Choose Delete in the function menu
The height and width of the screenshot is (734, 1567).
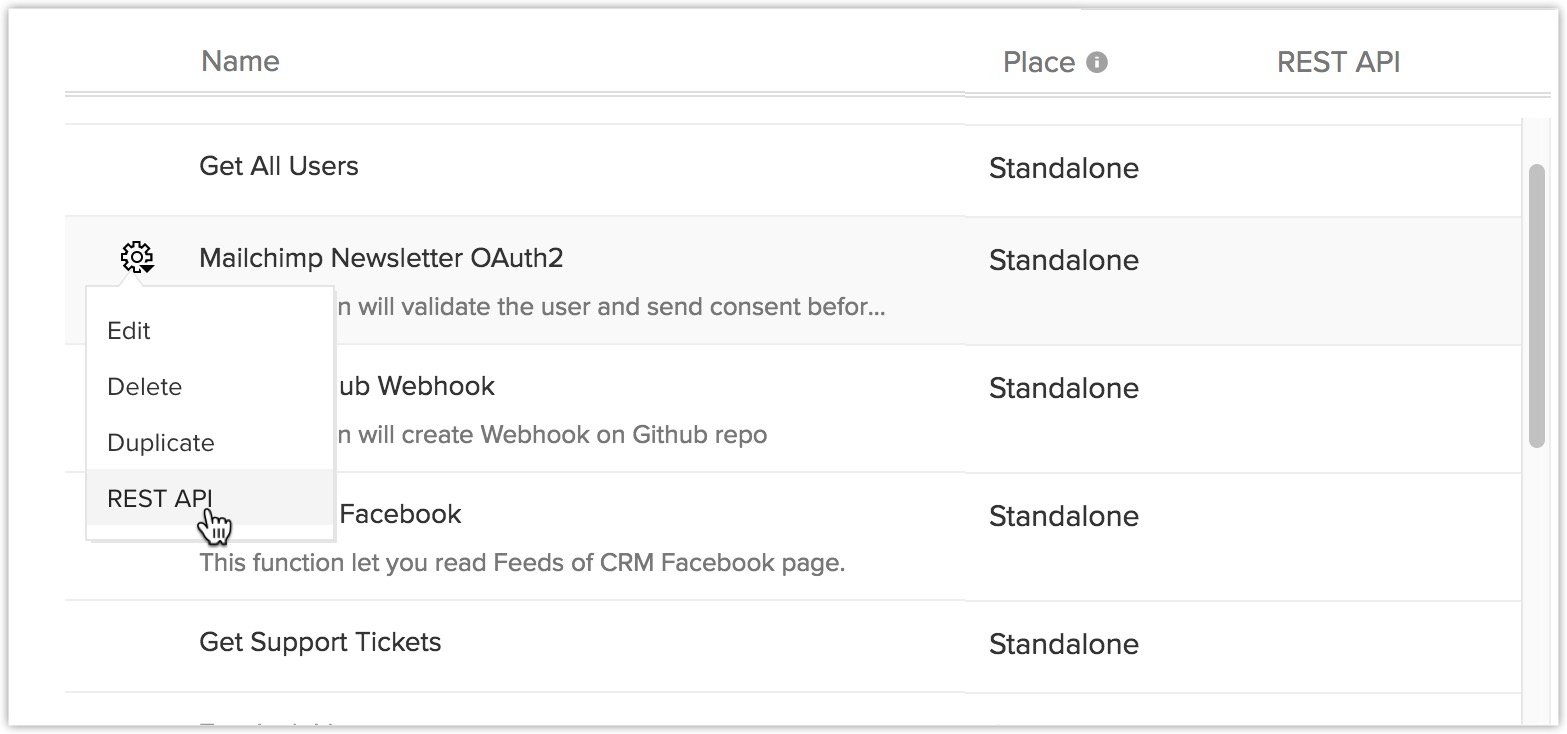tap(145, 387)
